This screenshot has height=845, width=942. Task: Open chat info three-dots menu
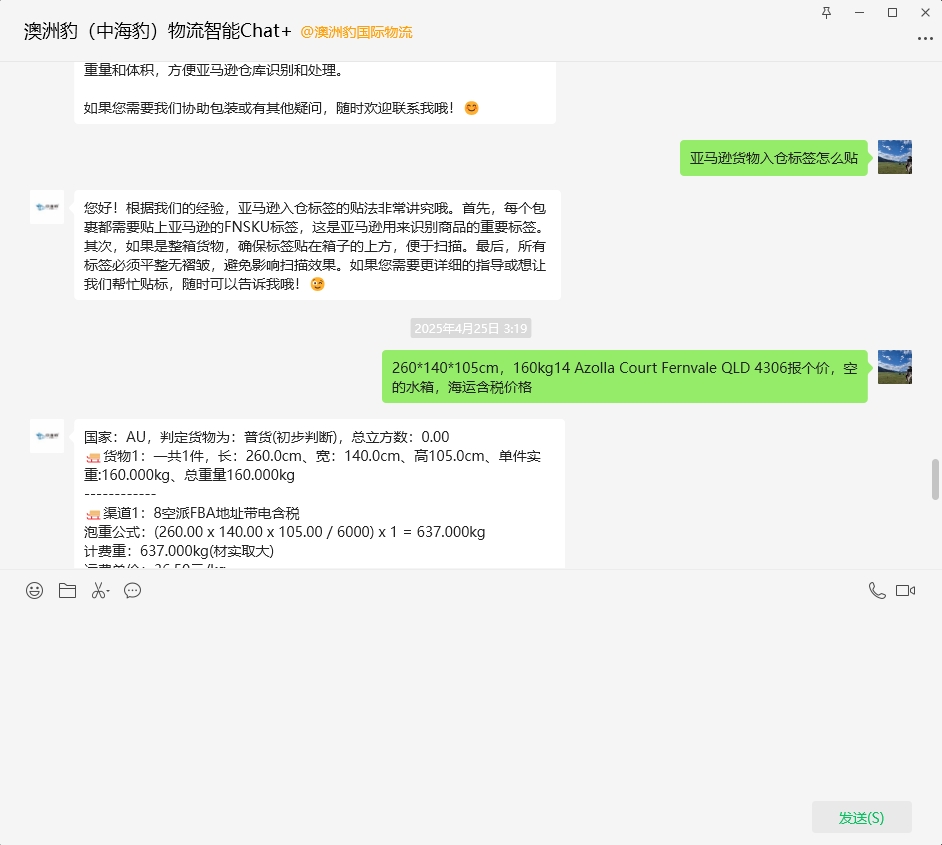tap(925, 38)
